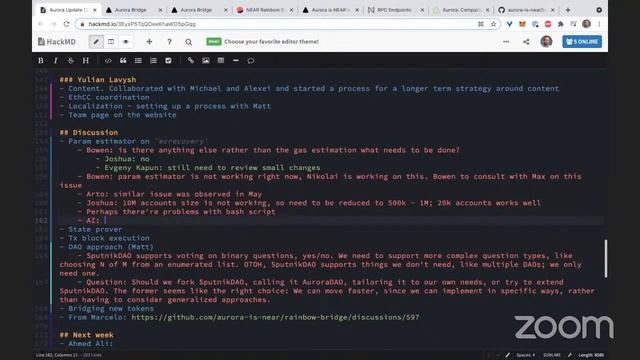Open the MetaMask fox extension

coord(522,24)
